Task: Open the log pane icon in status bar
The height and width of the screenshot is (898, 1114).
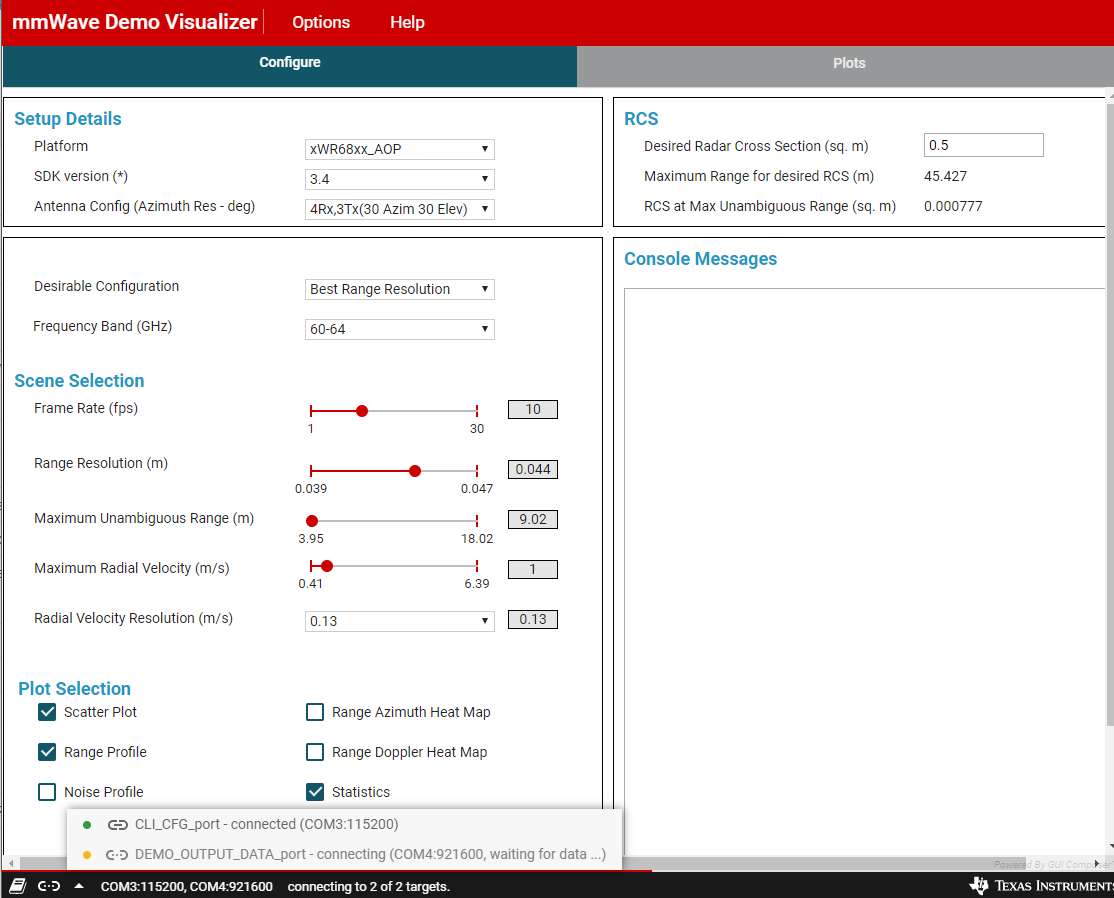Action: tap(18, 886)
